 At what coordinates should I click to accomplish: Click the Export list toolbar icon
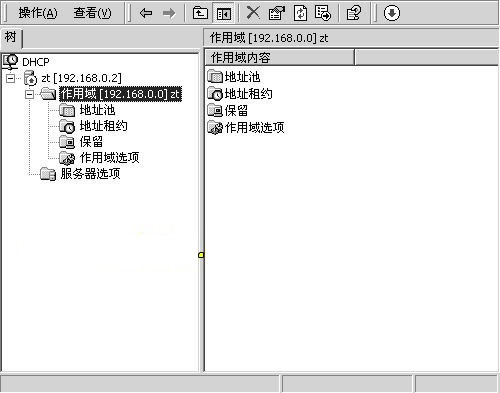pyautogui.click(x=323, y=13)
